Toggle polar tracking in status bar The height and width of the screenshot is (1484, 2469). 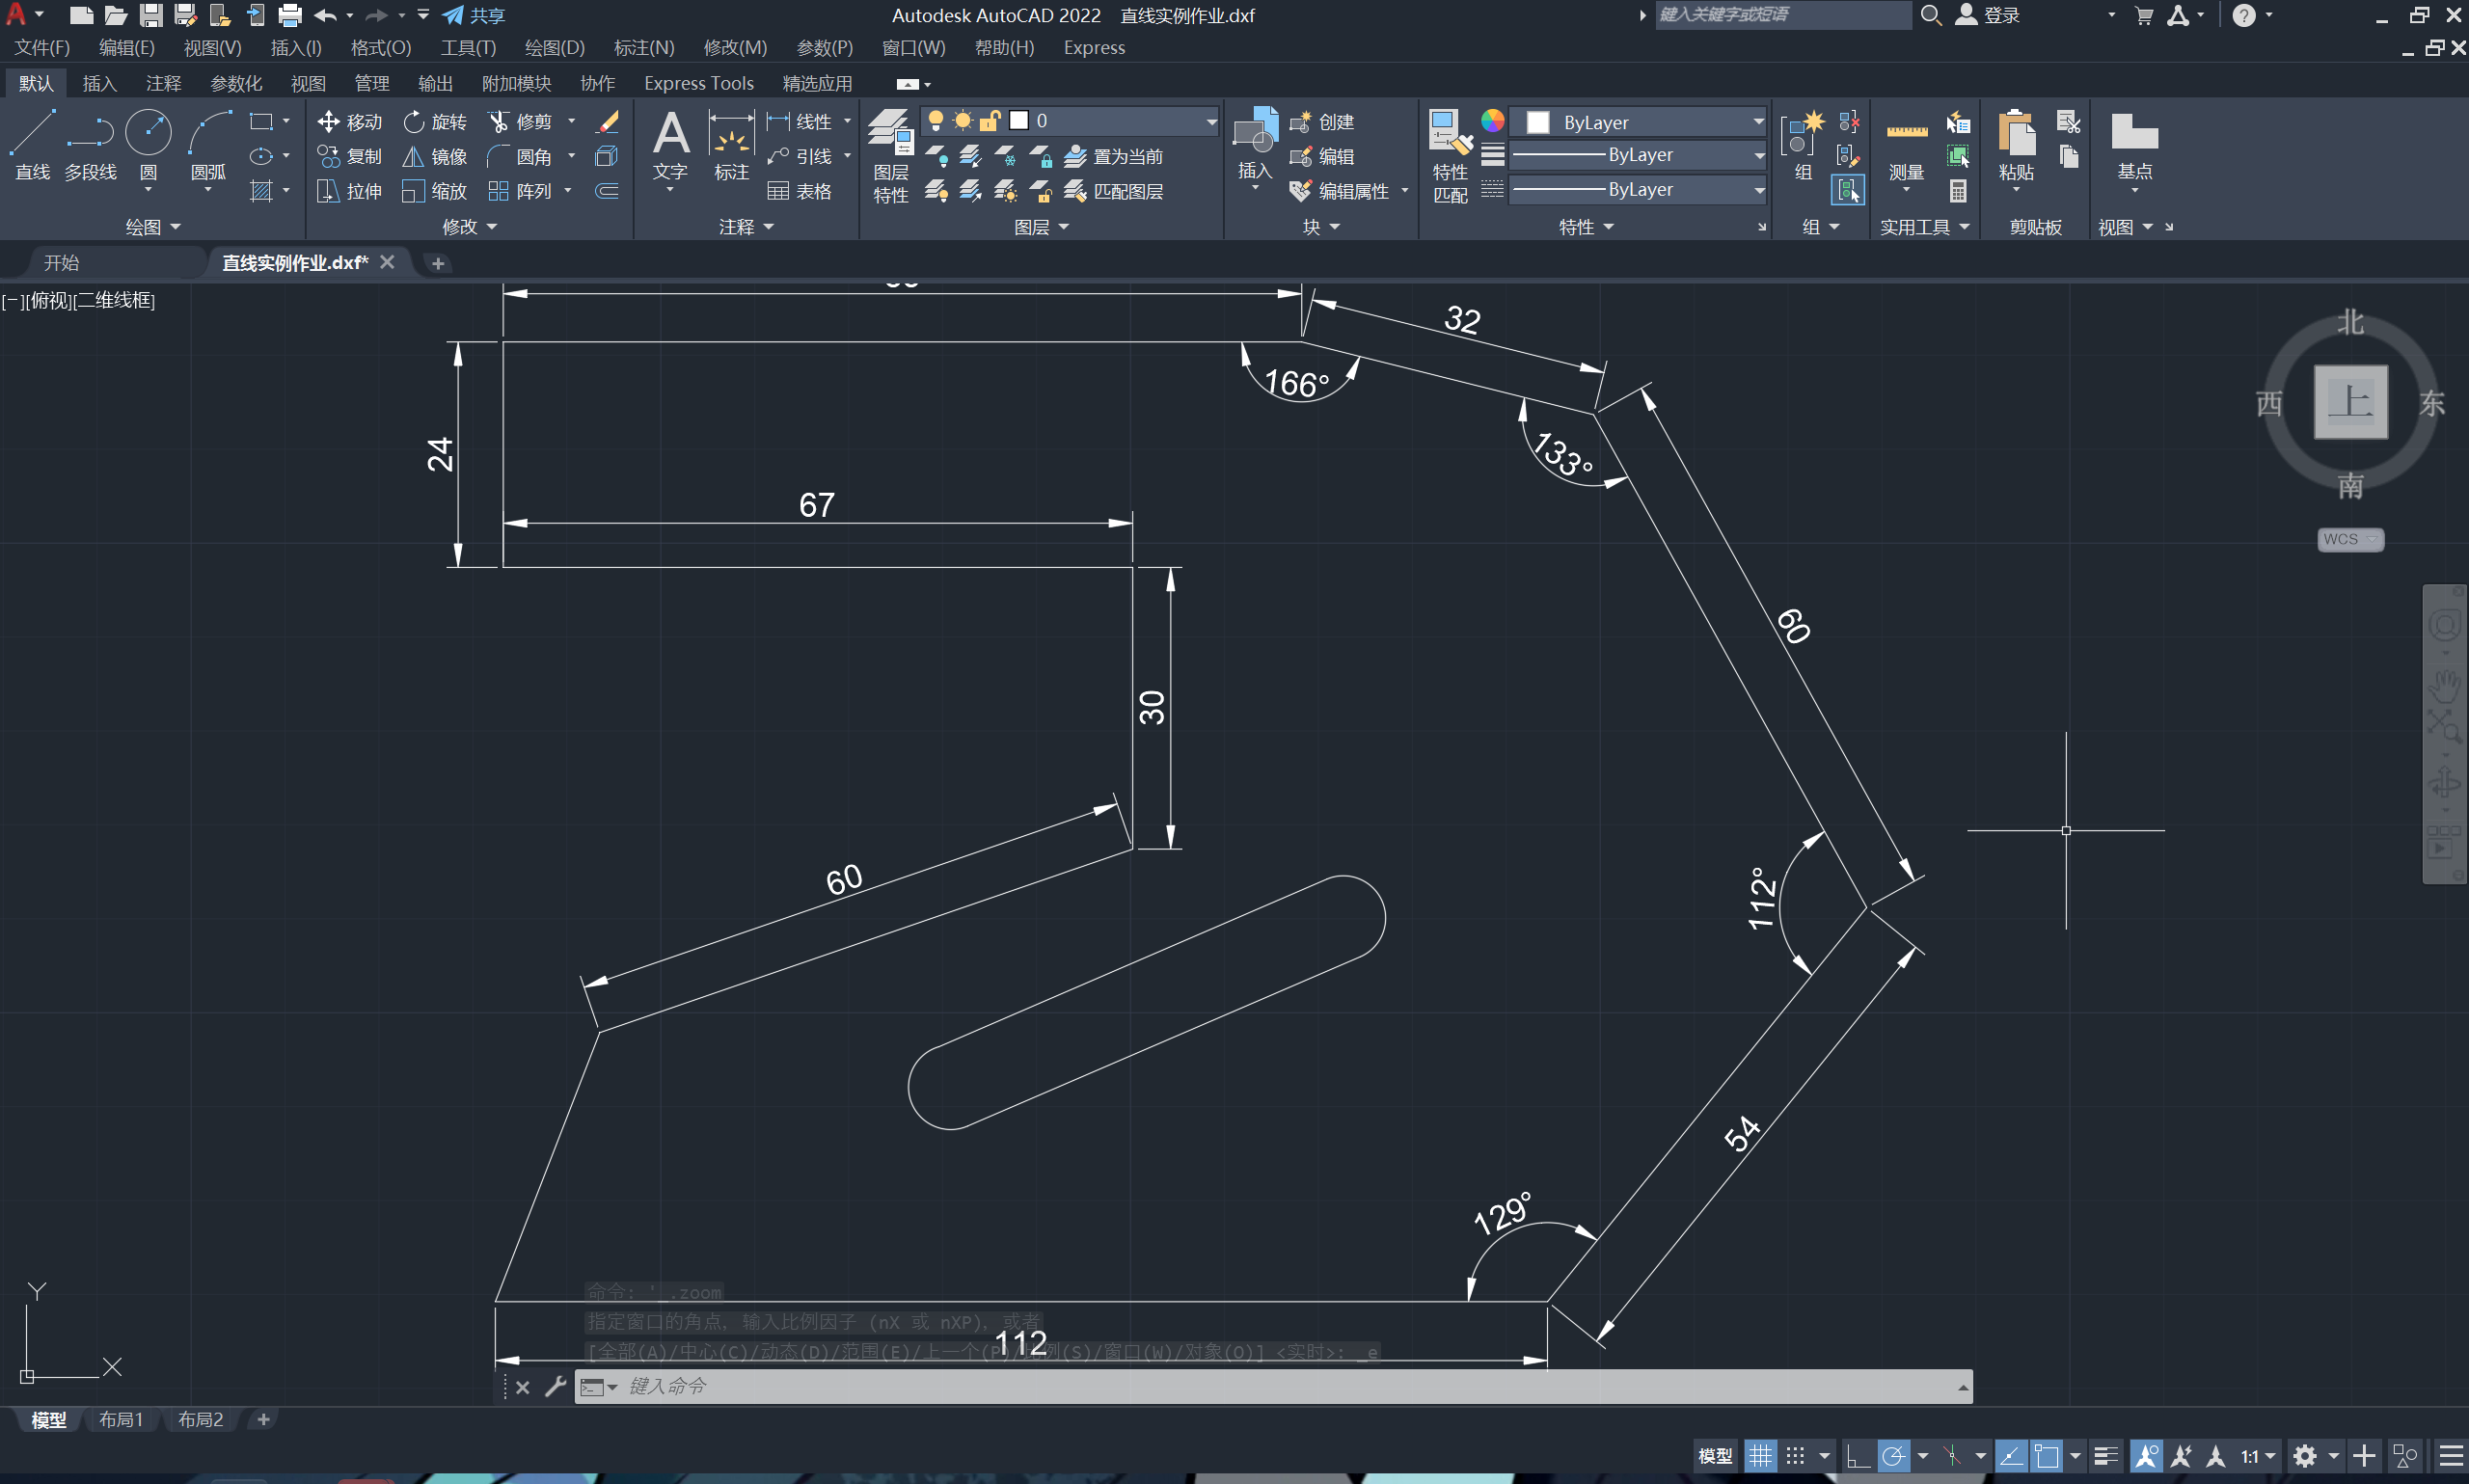click(1893, 1456)
